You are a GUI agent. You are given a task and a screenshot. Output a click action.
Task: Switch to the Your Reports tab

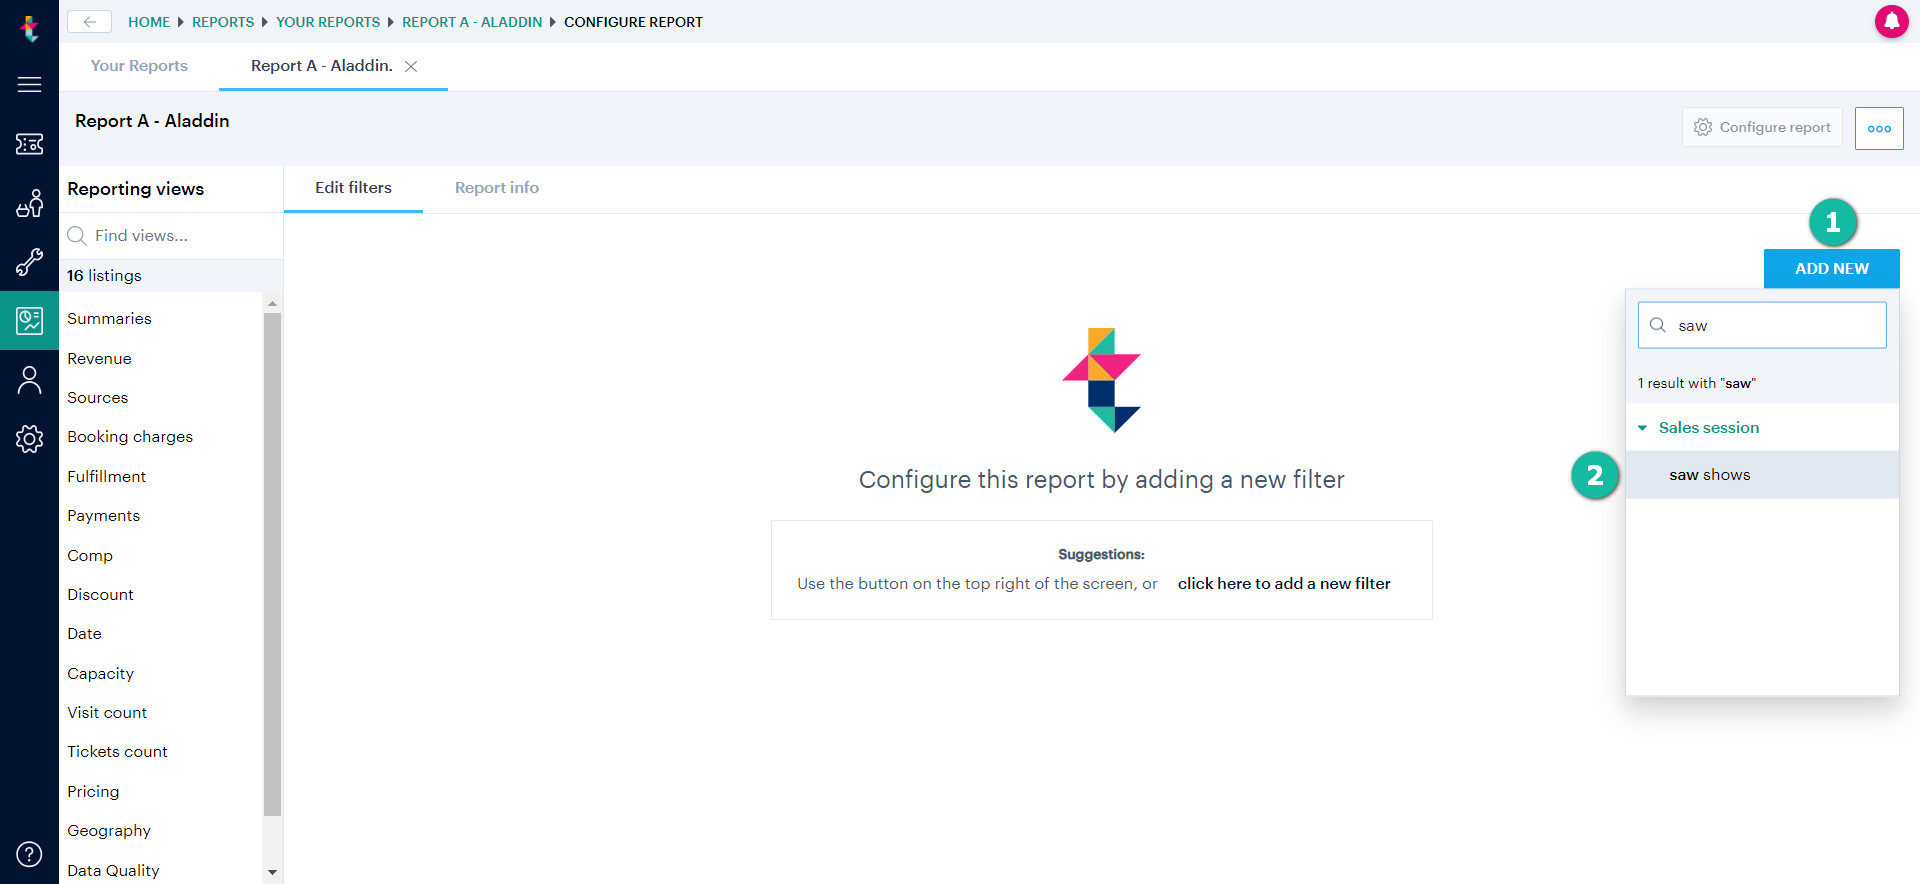[139, 66]
